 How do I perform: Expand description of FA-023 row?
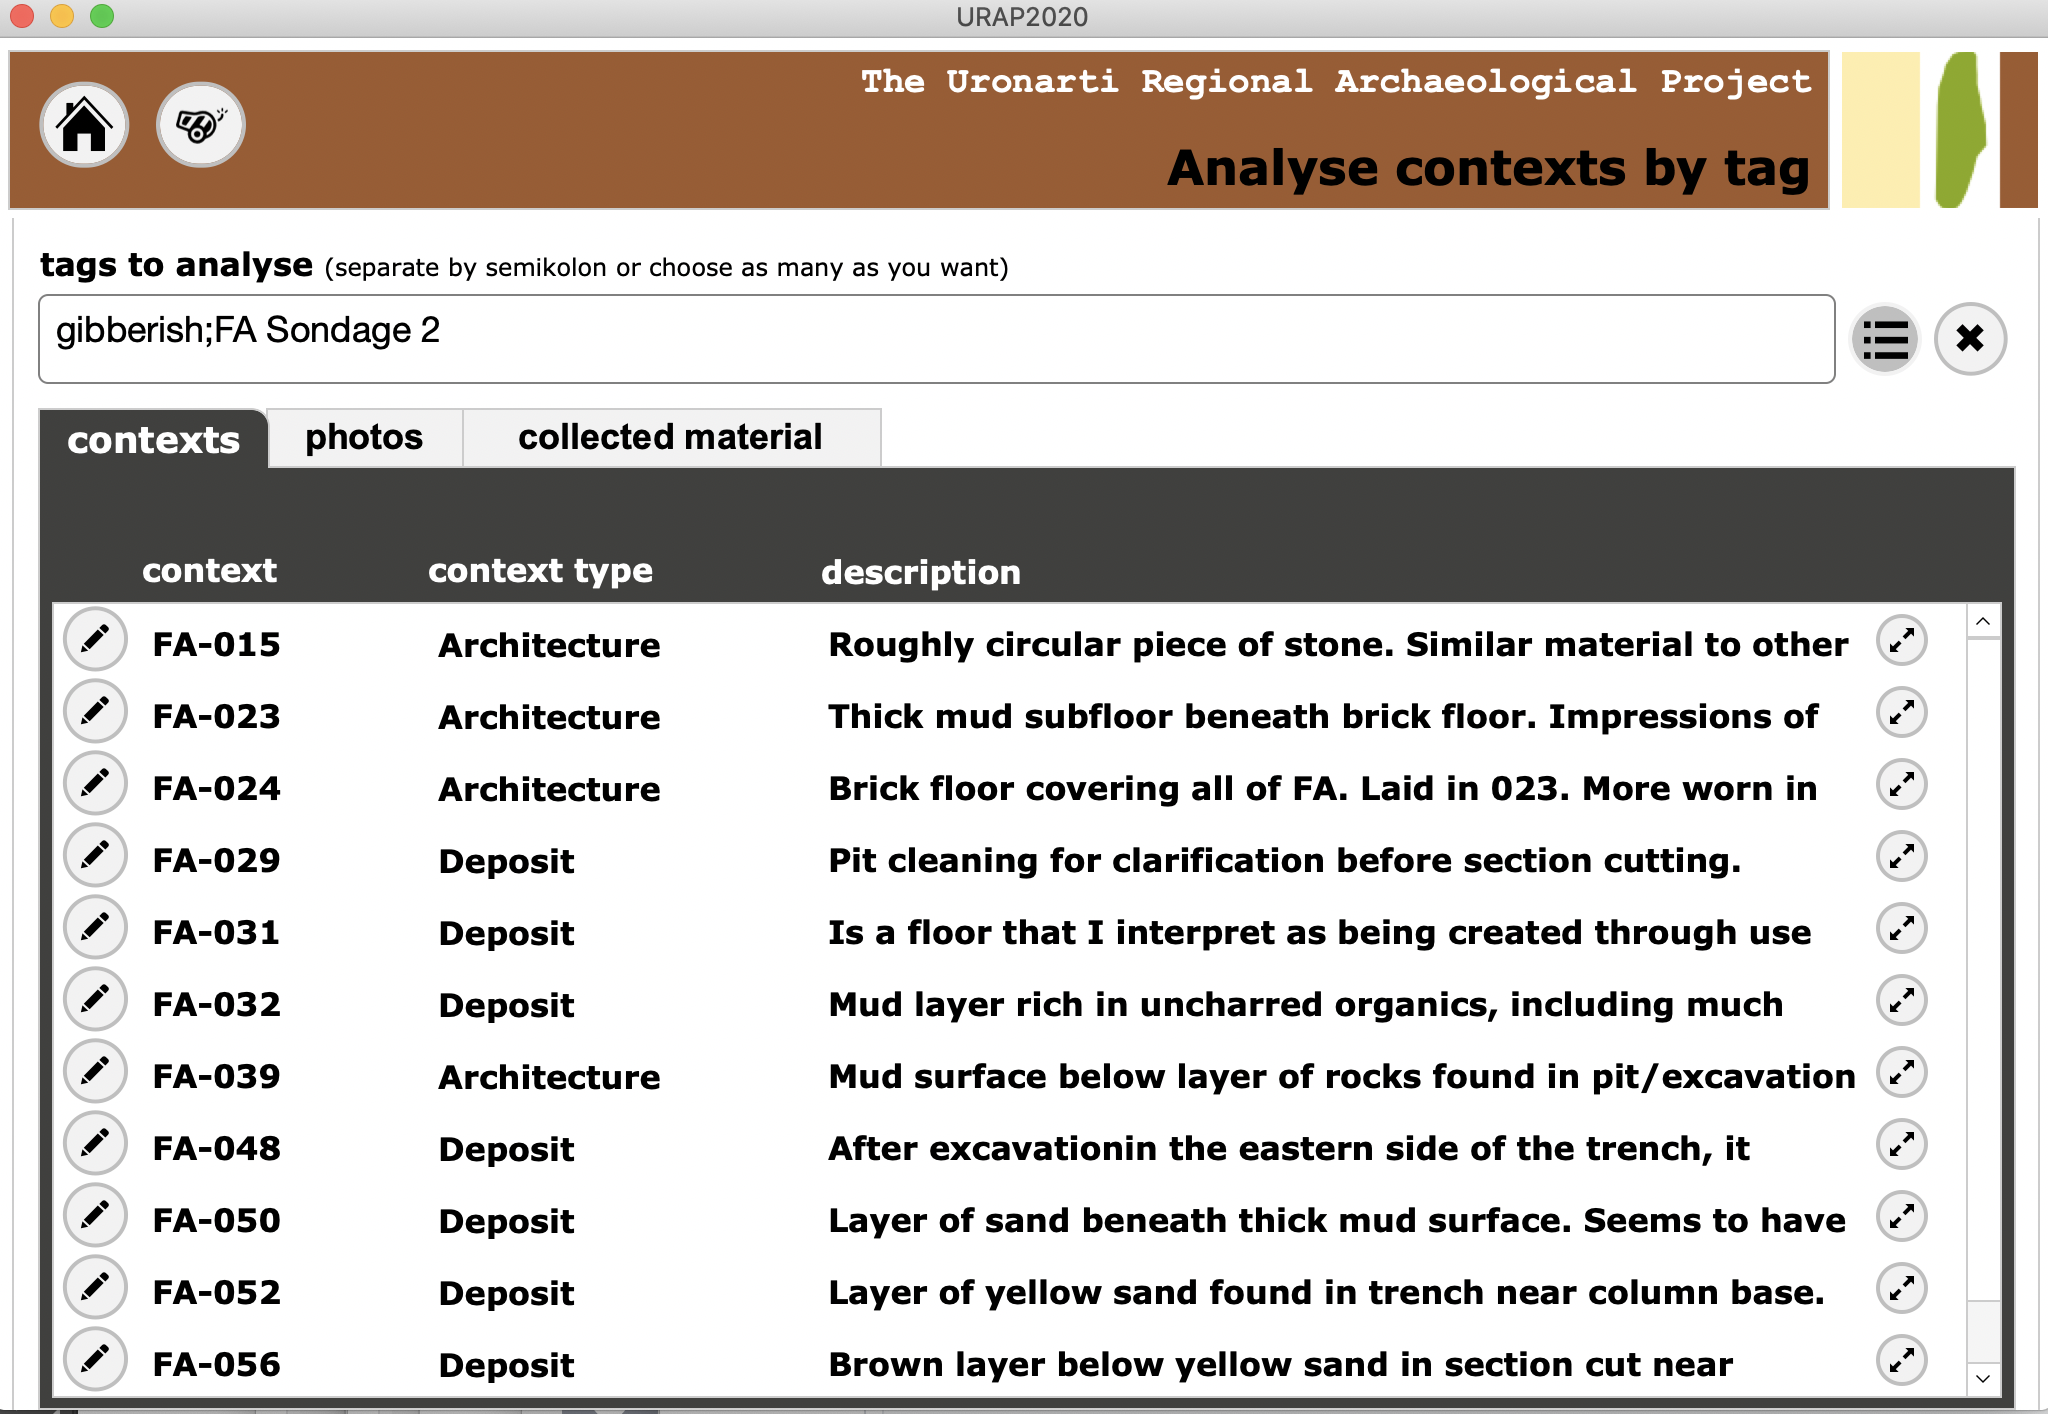pyautogui.click(x=1901, y=713)
